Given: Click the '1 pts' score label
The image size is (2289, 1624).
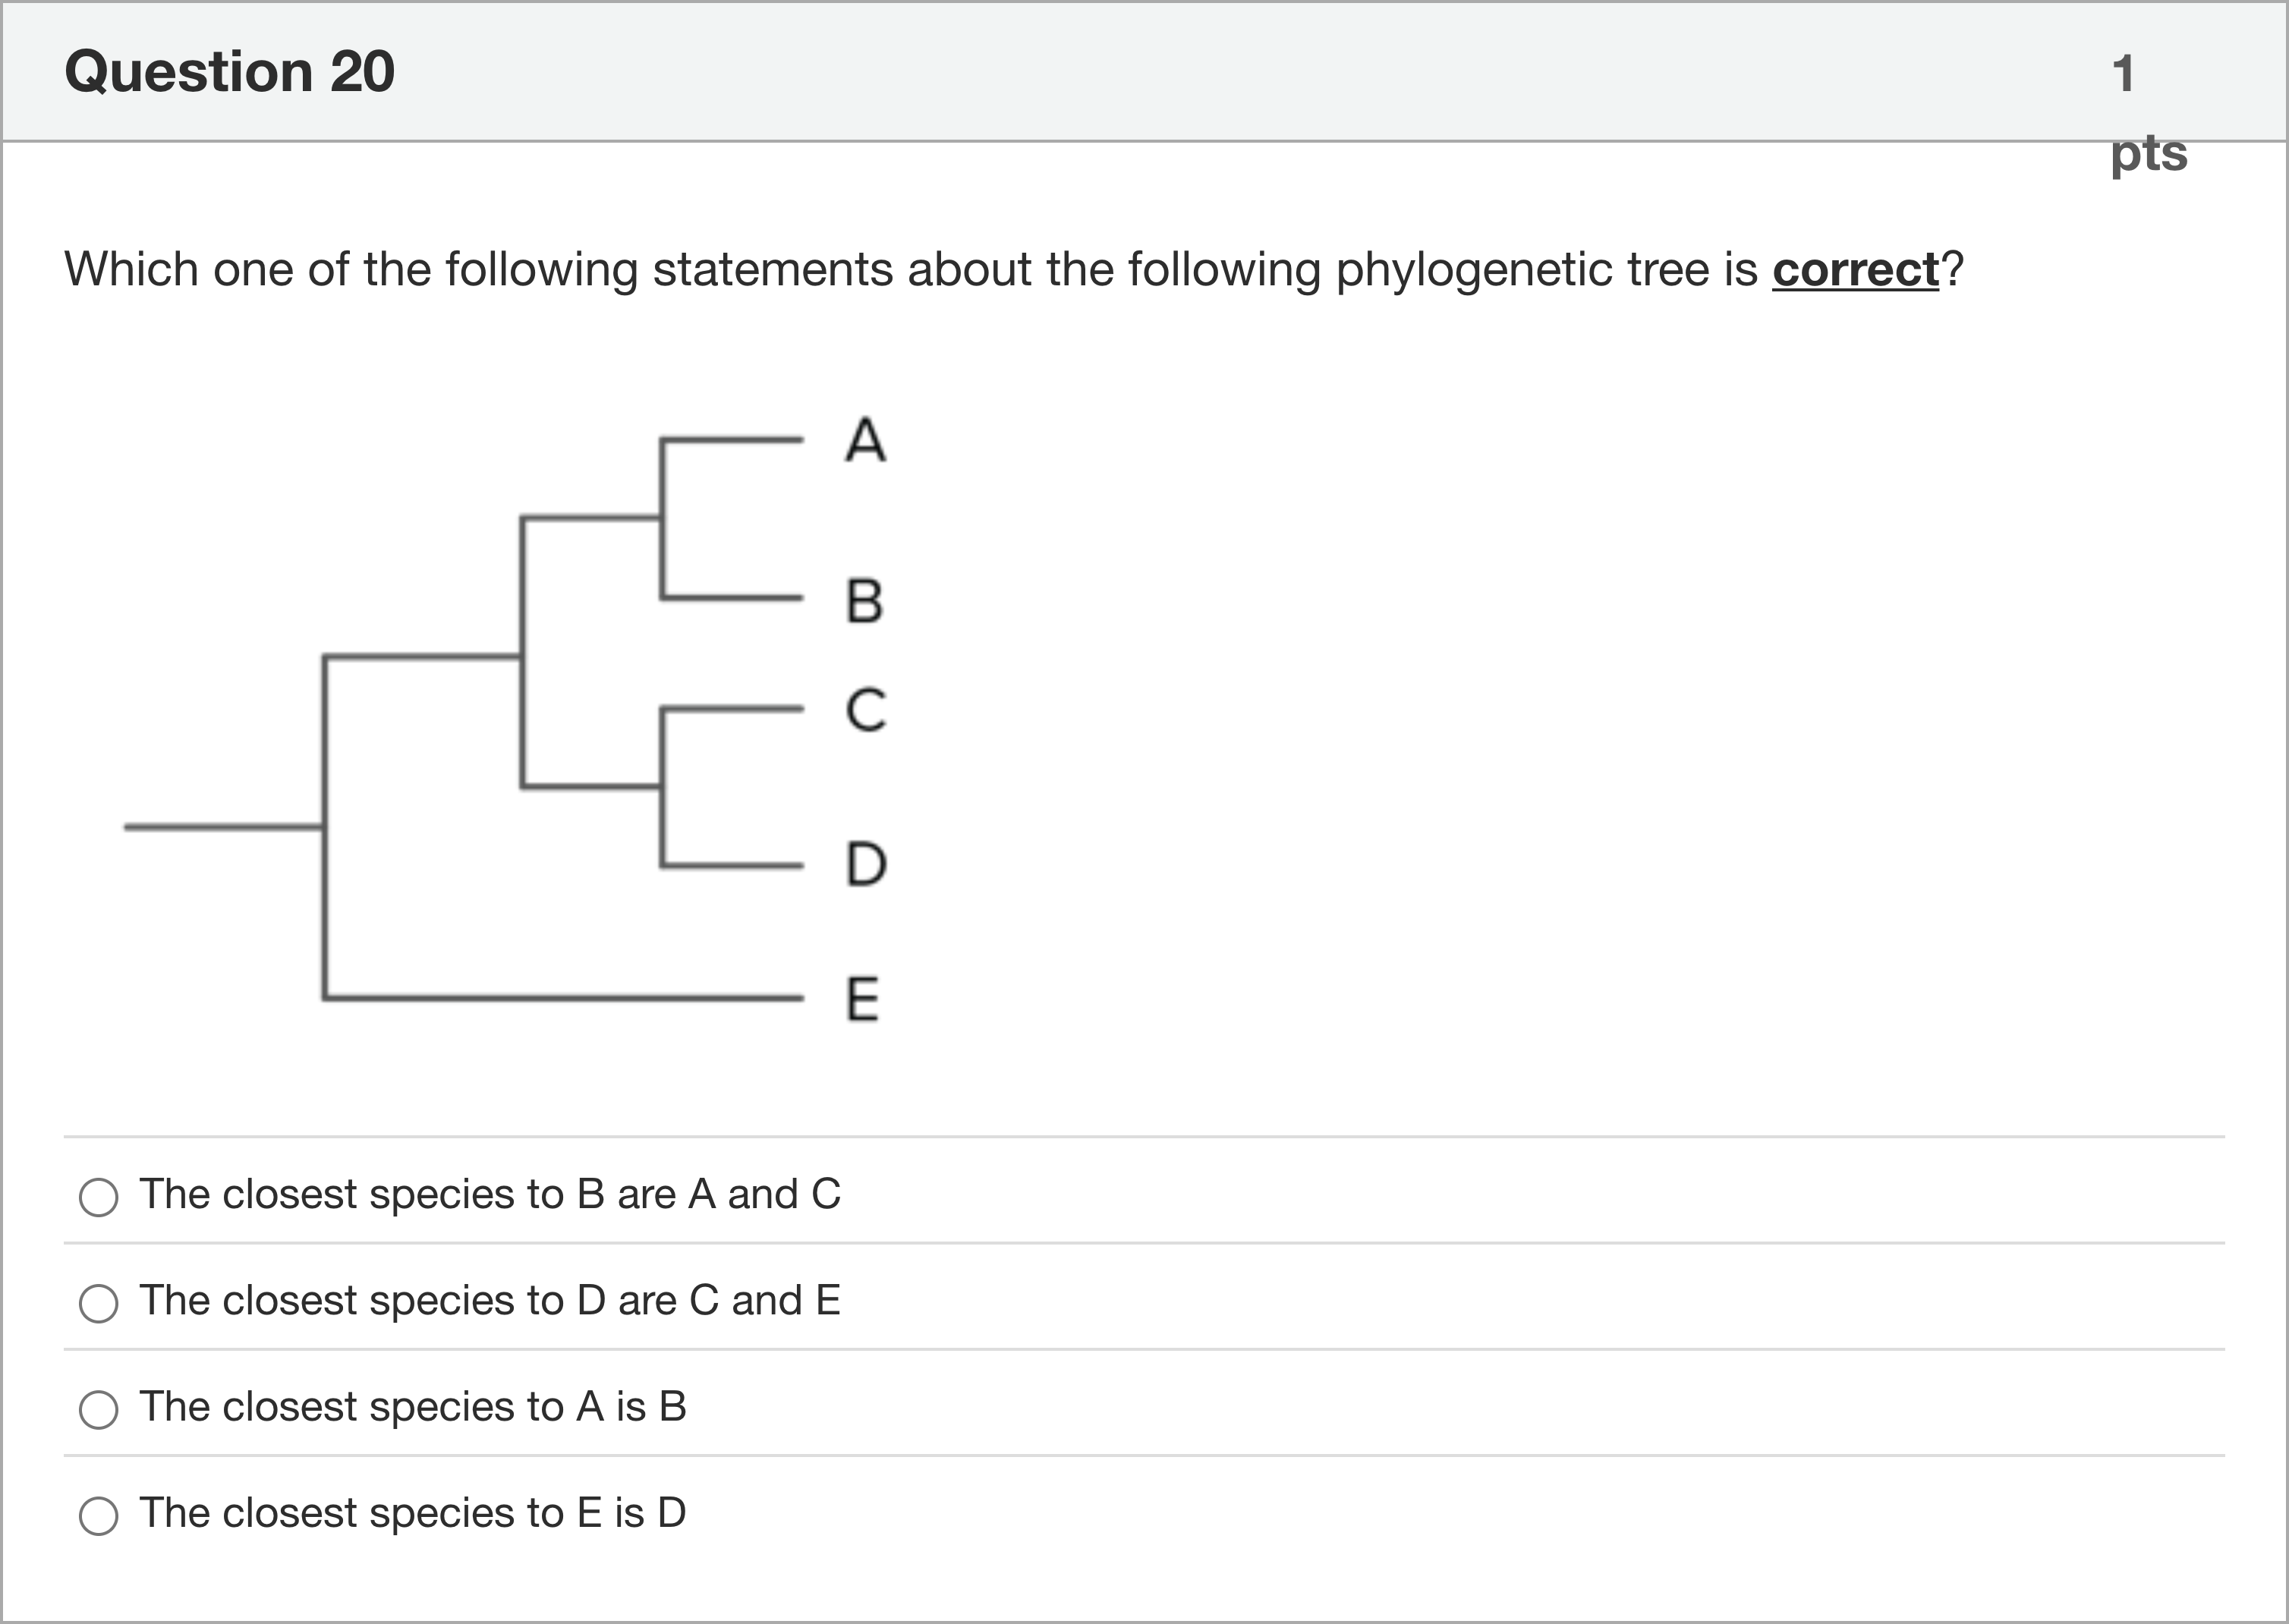Looking at the screenshot, I should click(2148, 112).
